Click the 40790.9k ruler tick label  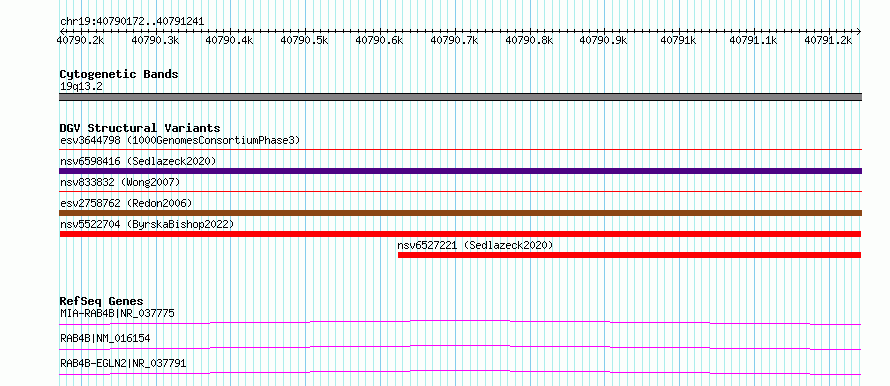[603, 40]
